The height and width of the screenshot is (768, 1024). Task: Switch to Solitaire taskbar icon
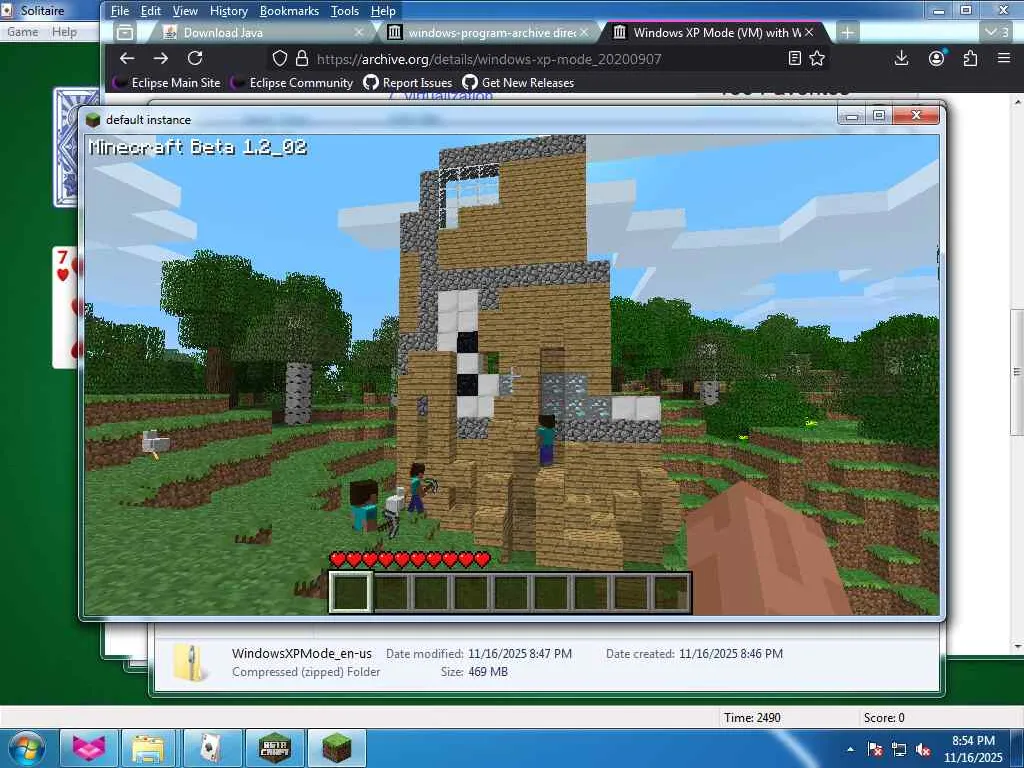(211, 748)
